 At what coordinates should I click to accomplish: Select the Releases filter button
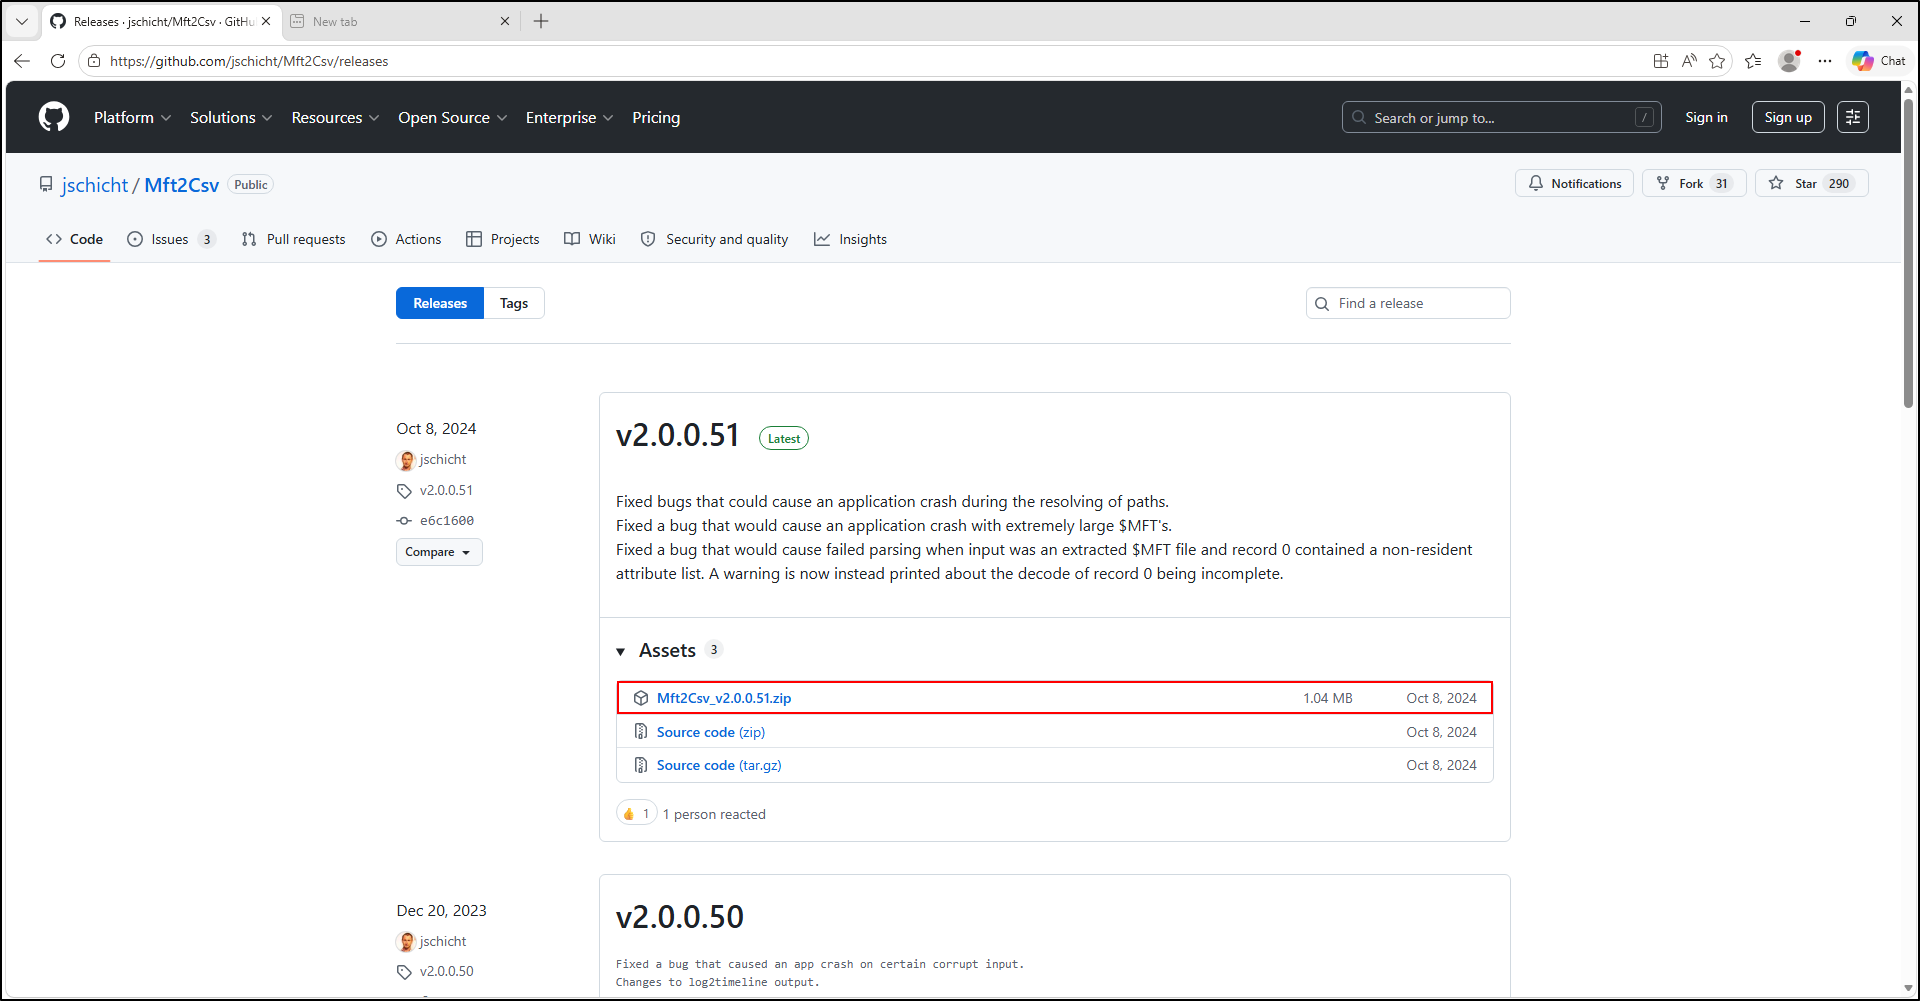pos(440,303)
